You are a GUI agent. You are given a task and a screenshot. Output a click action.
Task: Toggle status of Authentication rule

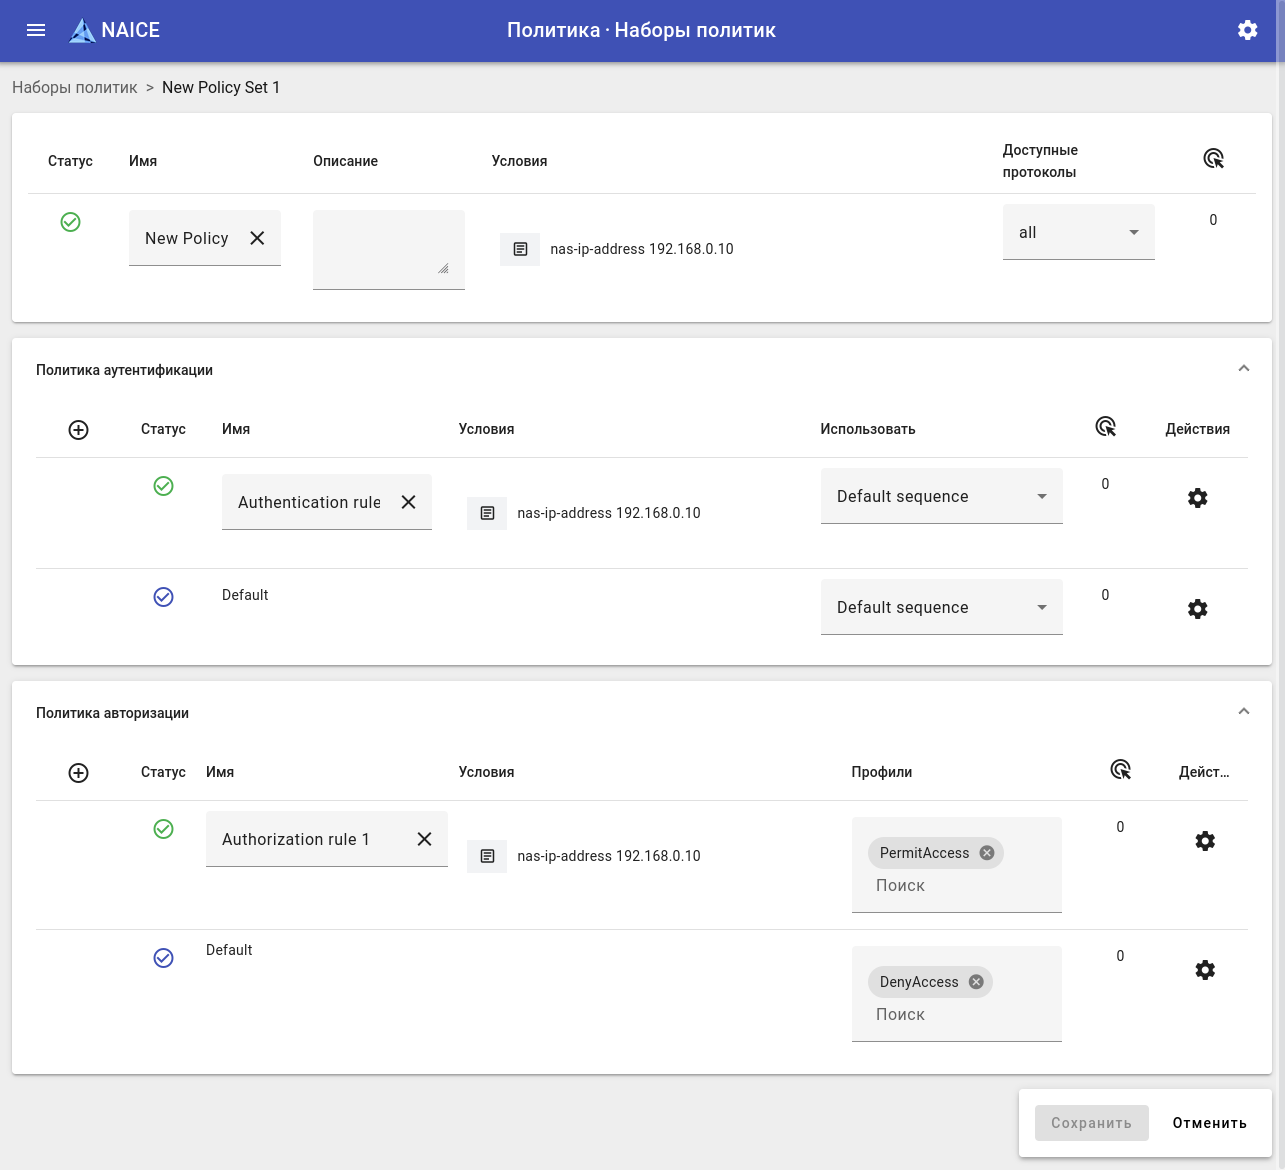pyautogui.click(x=163, y=486)
